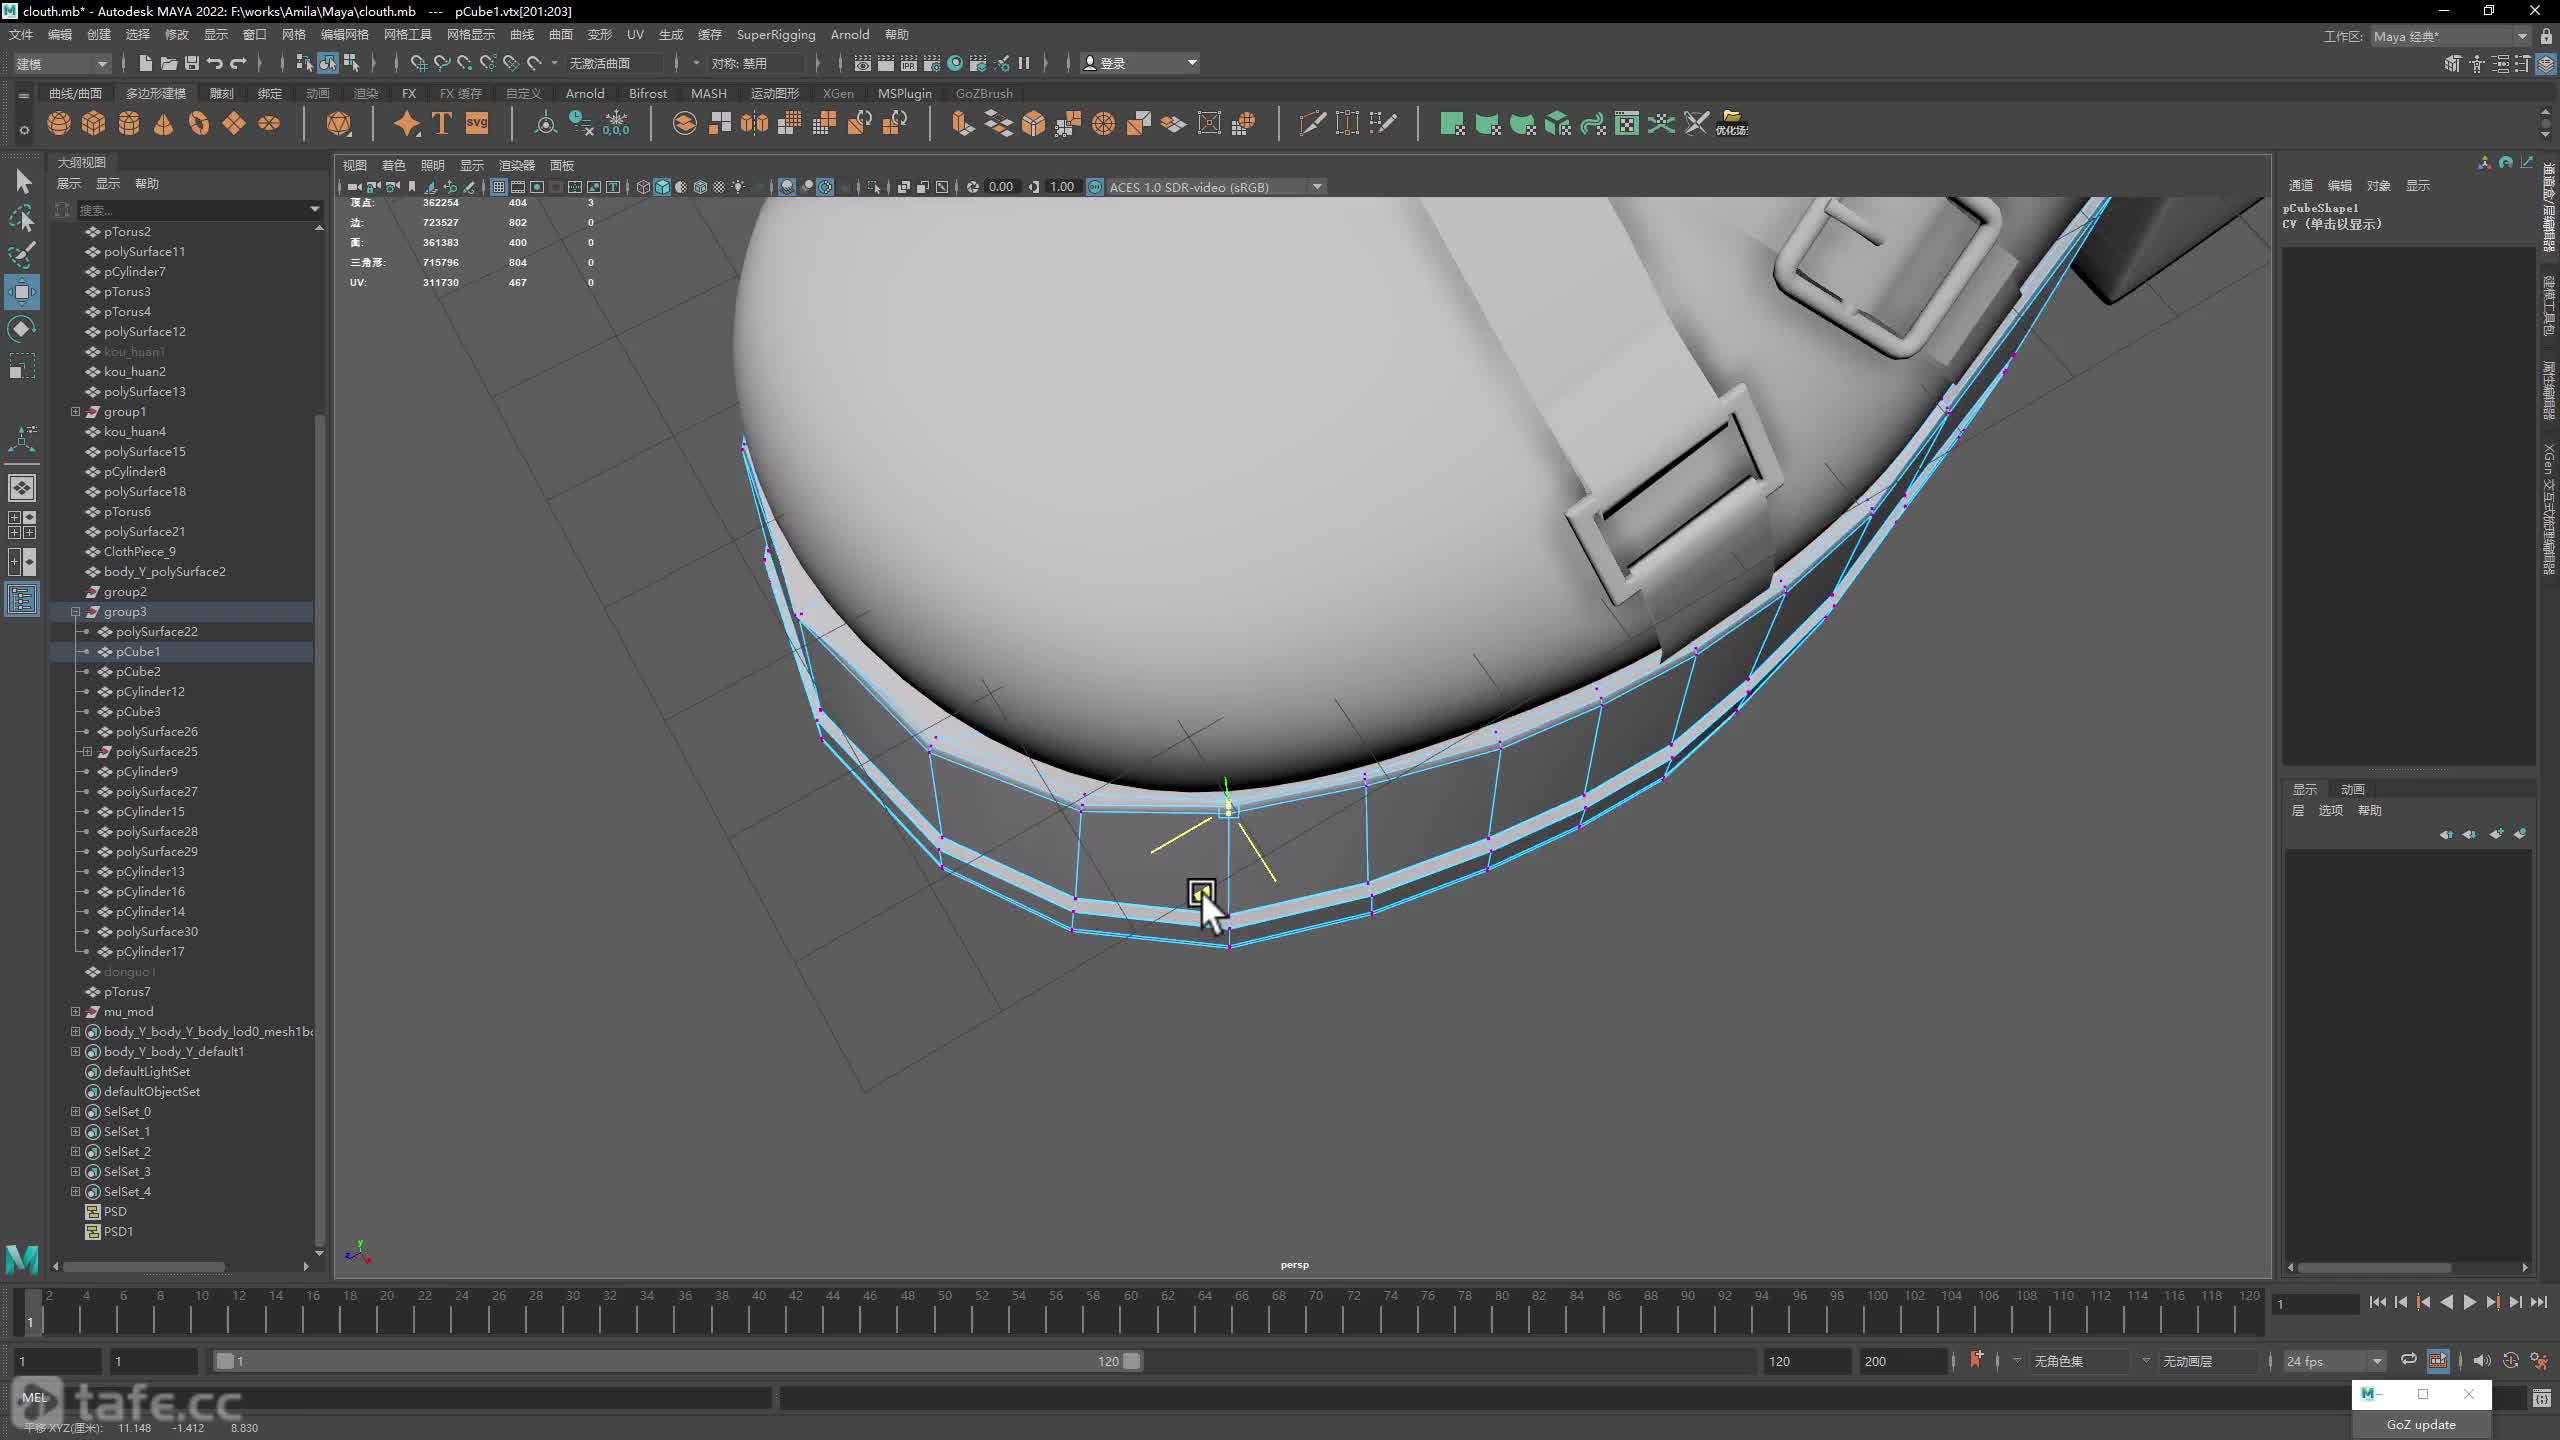2560x1440 pixels.
Task: Select the Rotate tool in toolbox
Action: click(22, 329)
